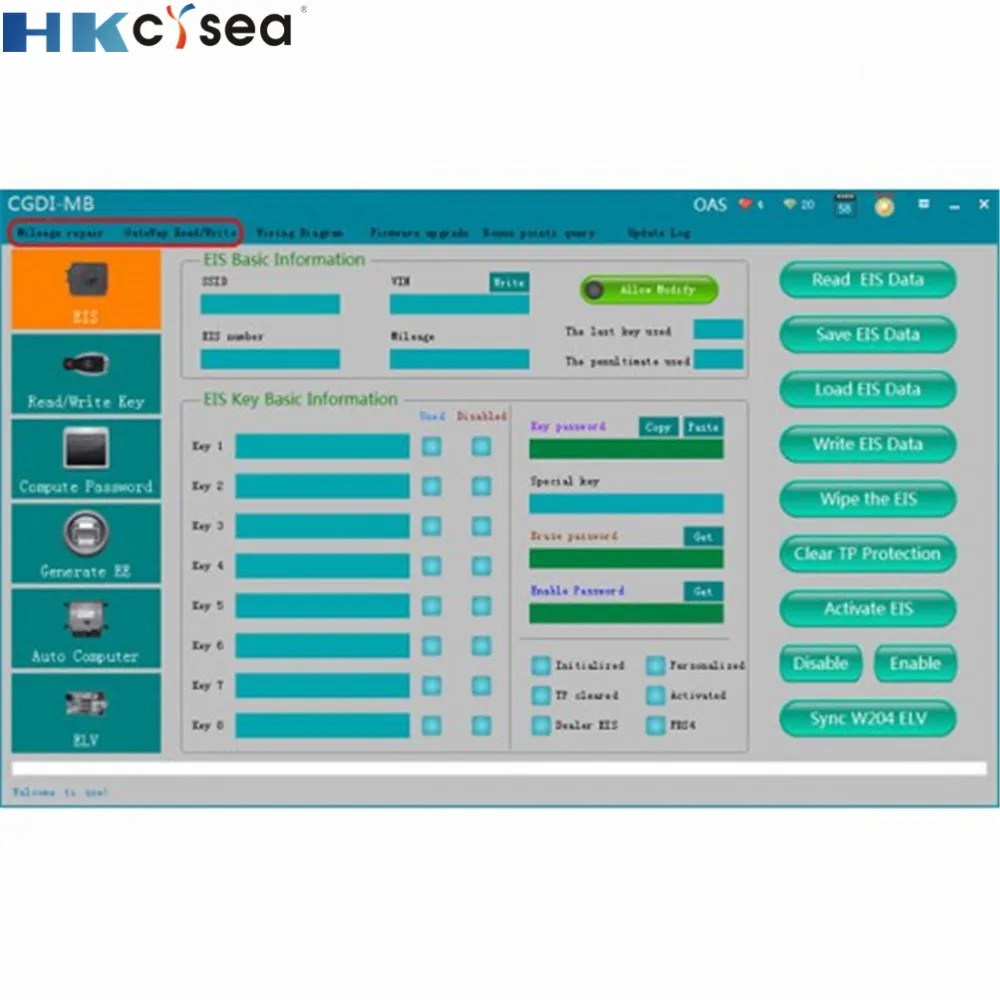
Task: Check the FBS4 checkbox
Action: [x=656, y=726]
